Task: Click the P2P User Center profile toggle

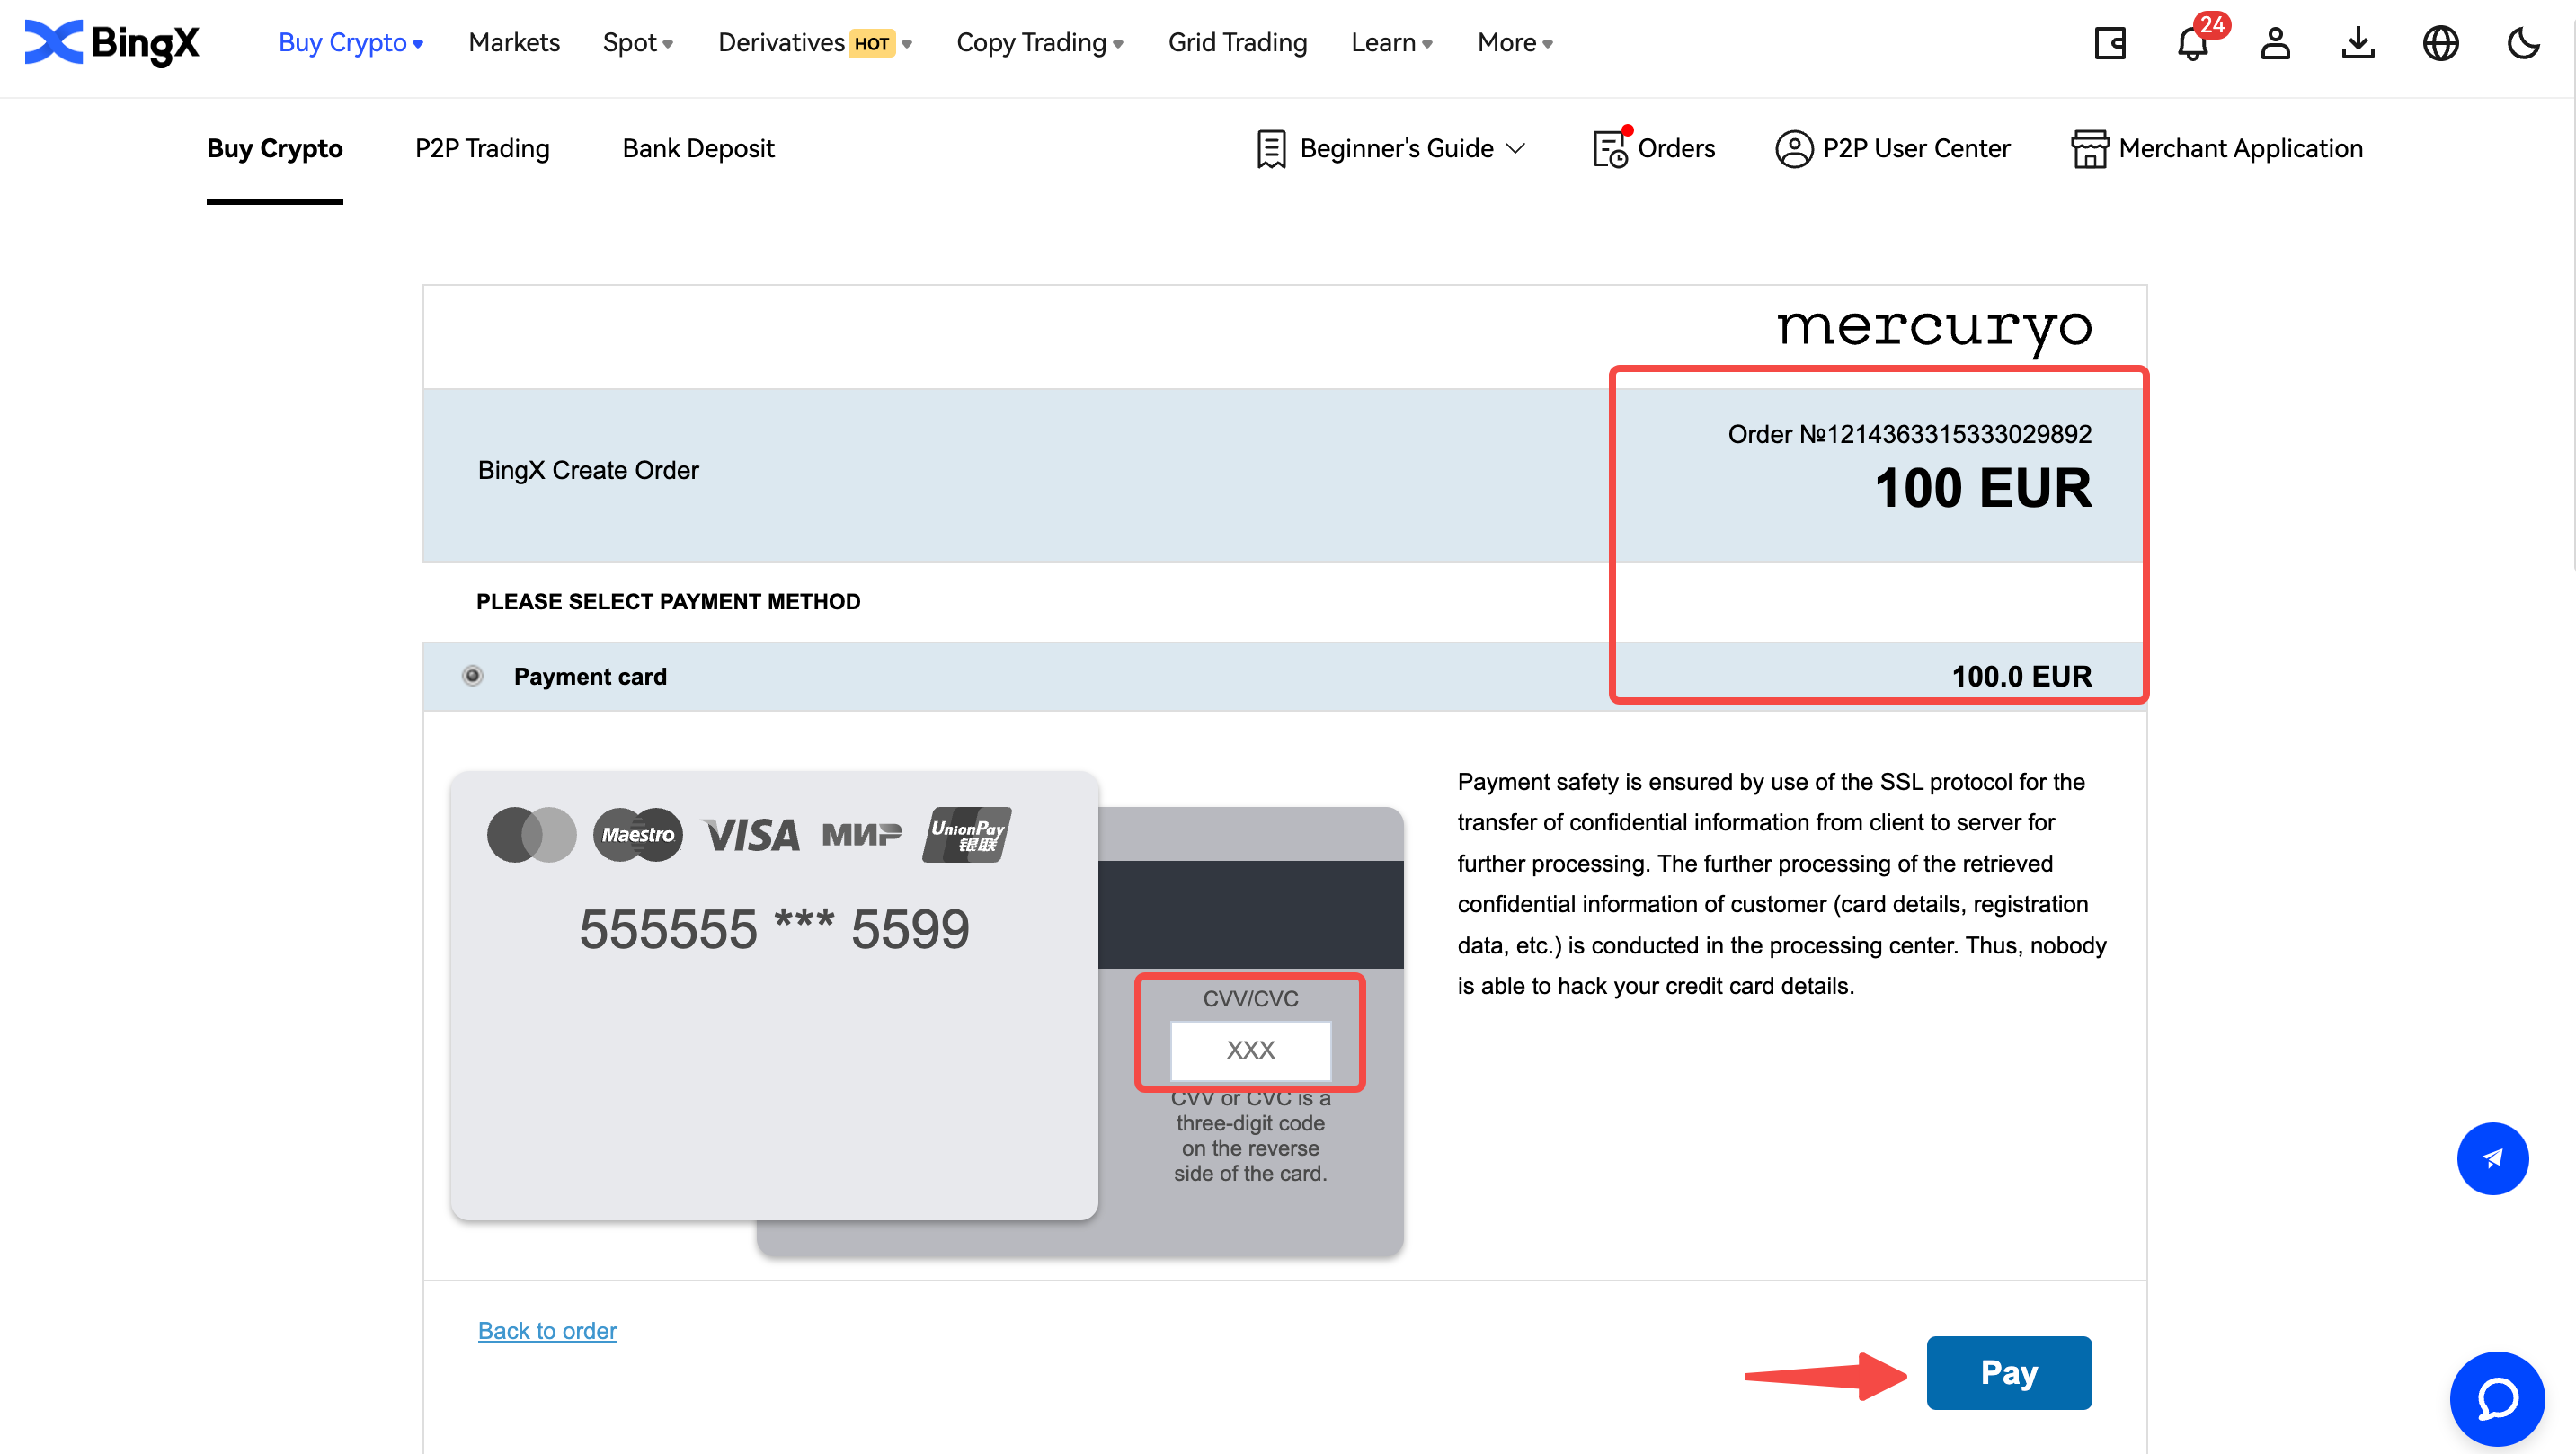Action: [x=1891, y=148]
